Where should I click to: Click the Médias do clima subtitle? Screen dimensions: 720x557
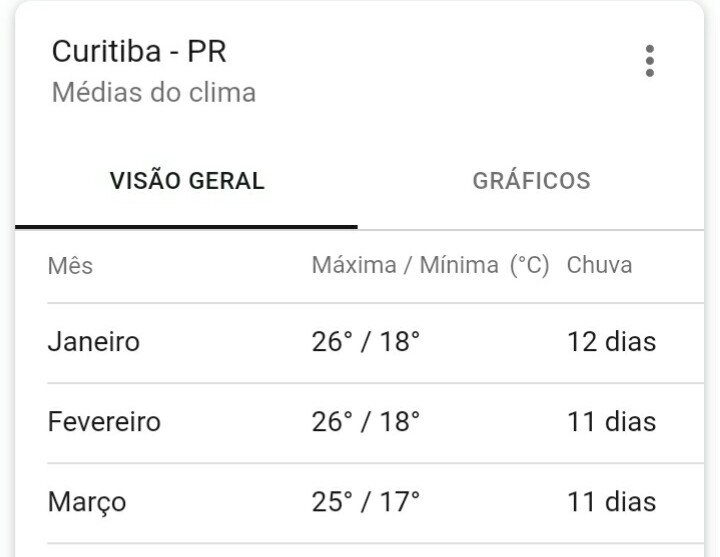click(x=153, y=92)
